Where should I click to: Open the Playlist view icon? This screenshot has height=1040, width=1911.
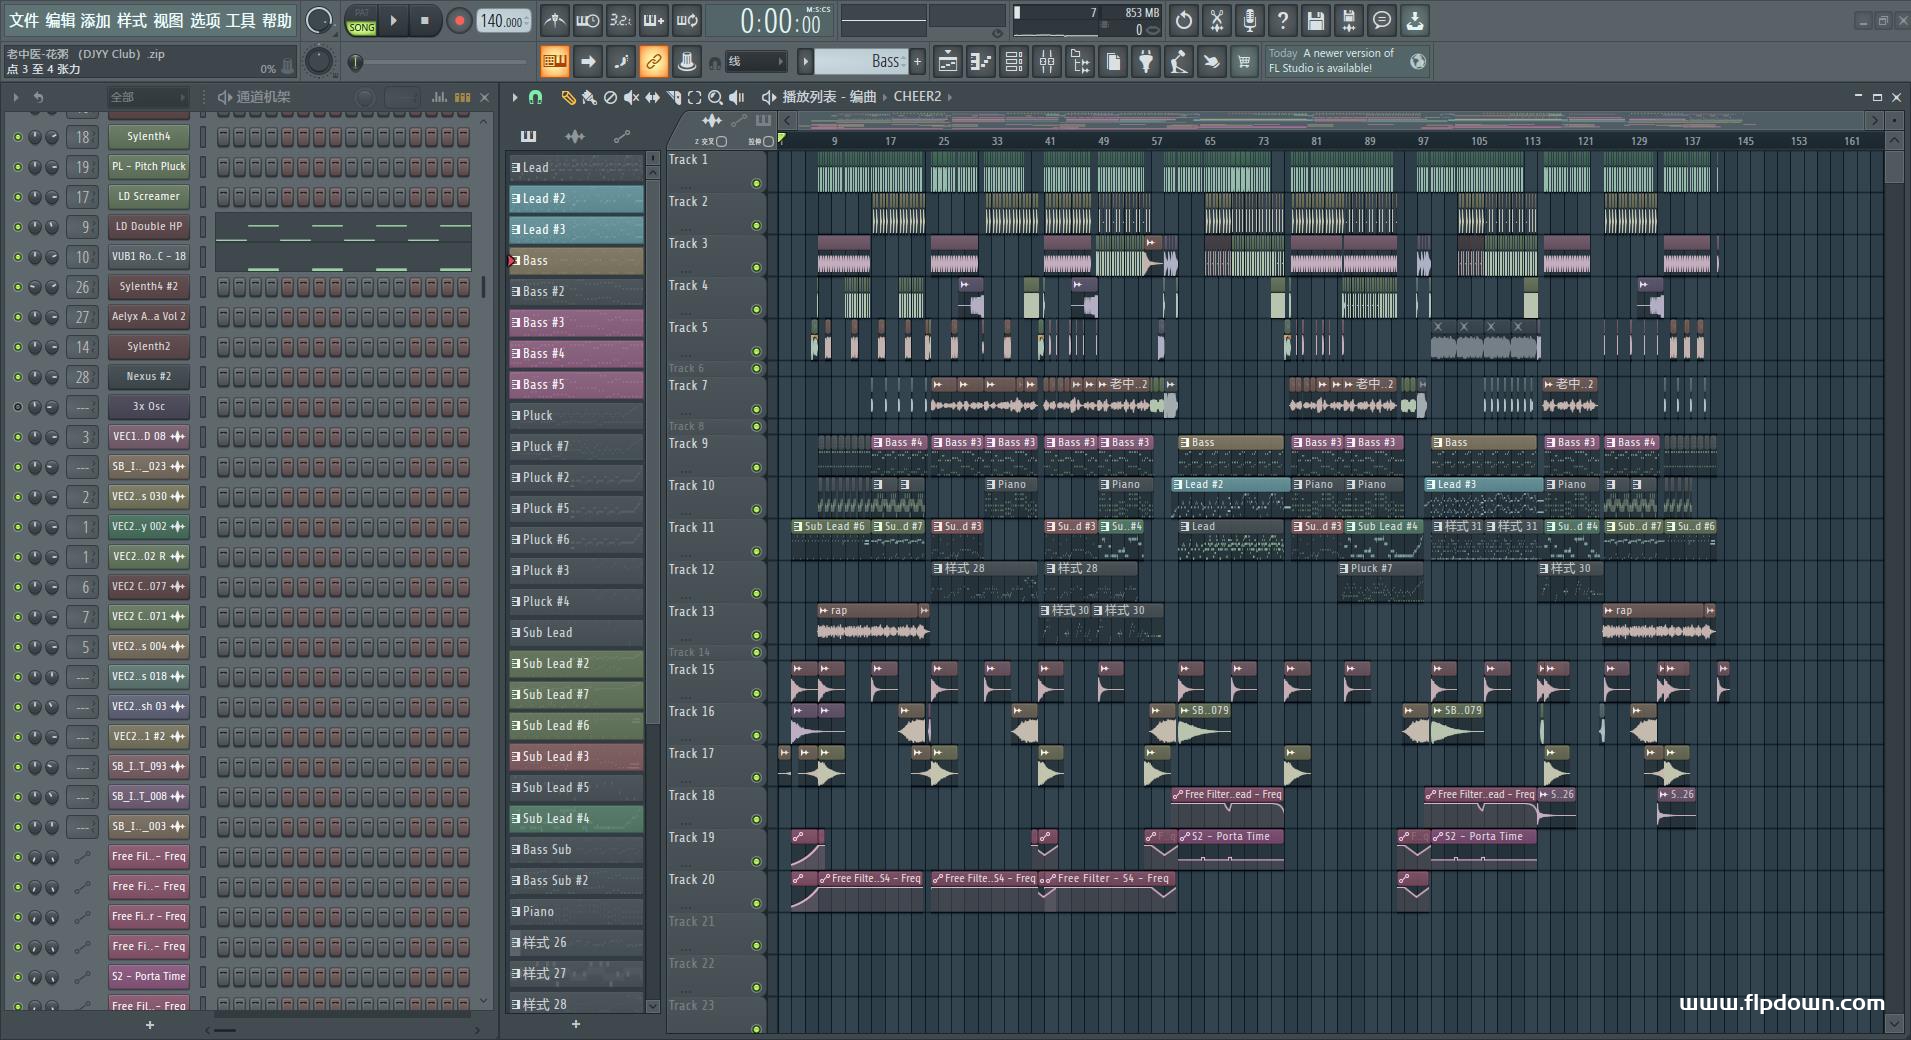point(947,62)
